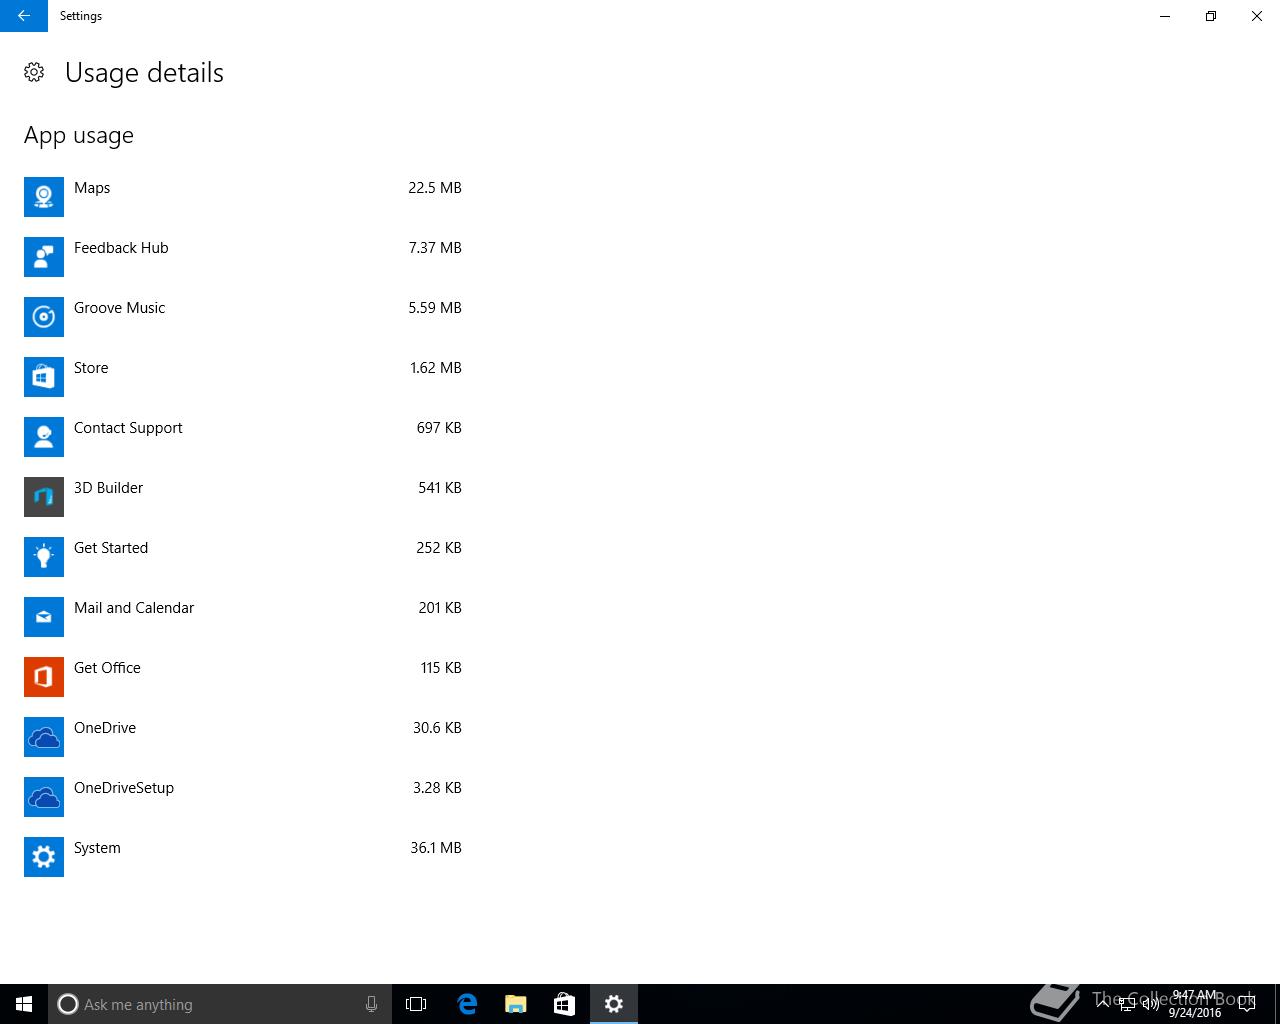Click the 1.62 MB usage value
Screen dimensions: 1280x1024
click(436, 368)
